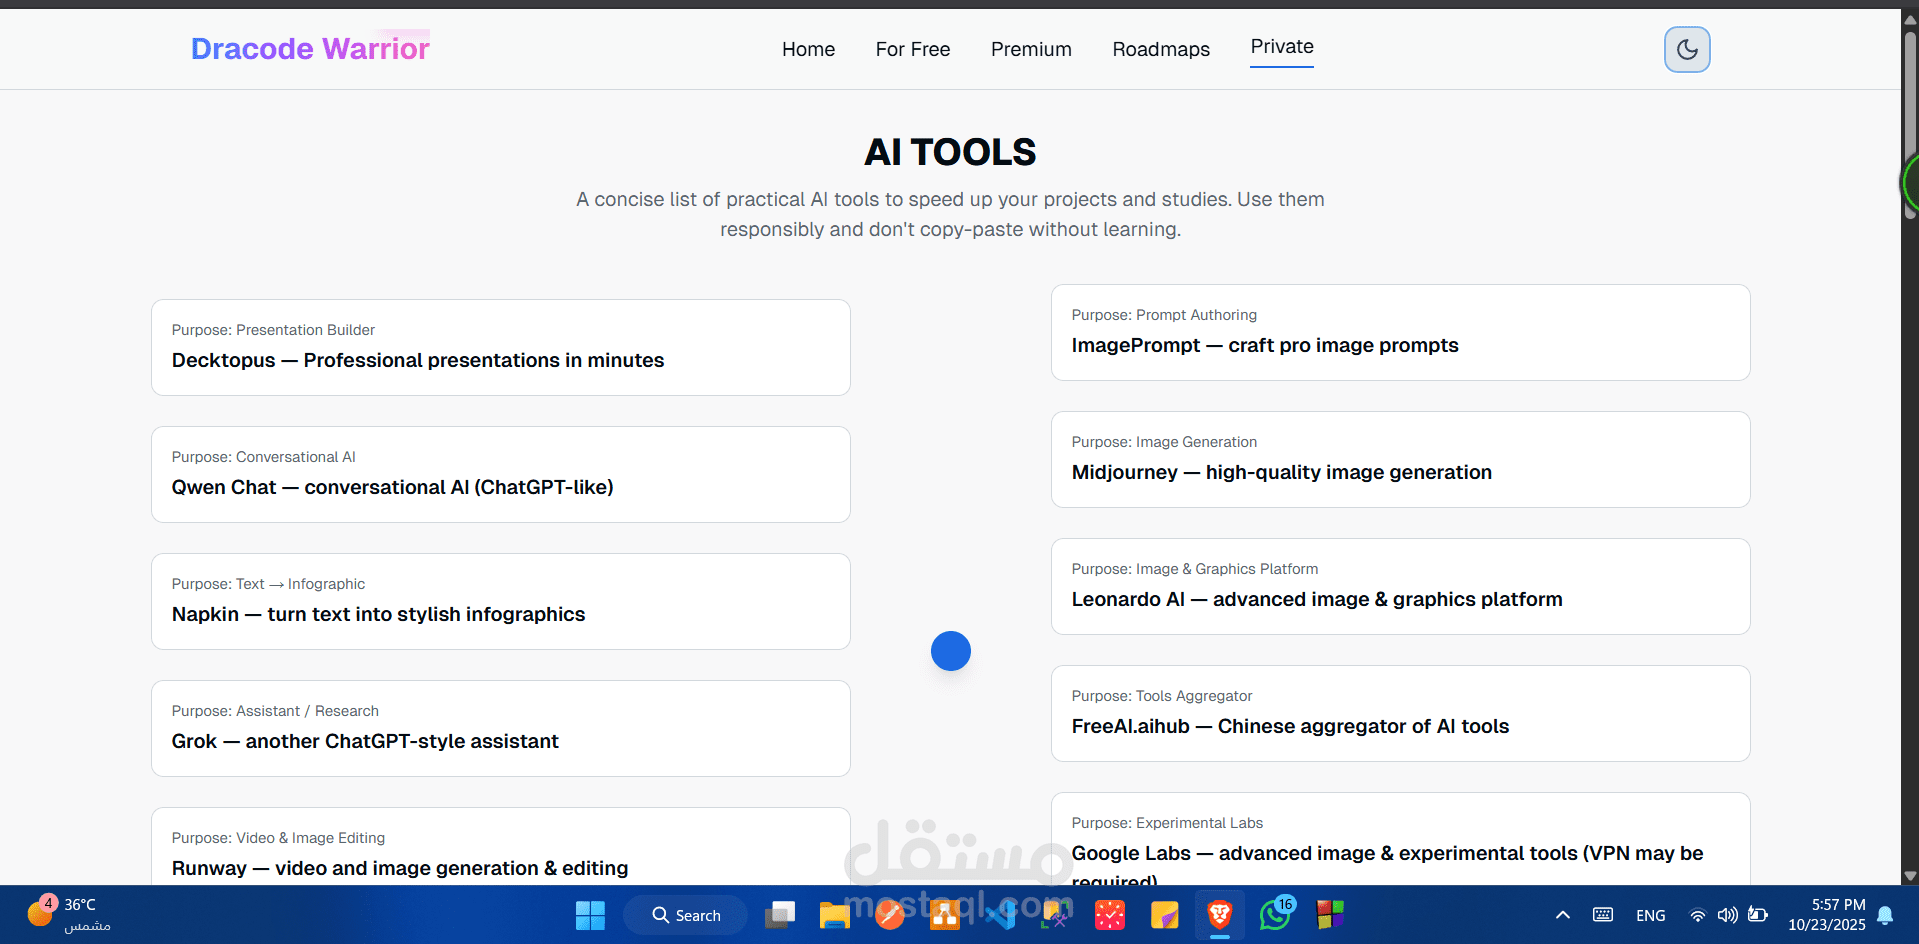Click the blue floating circle button

[x=951, y=651]
